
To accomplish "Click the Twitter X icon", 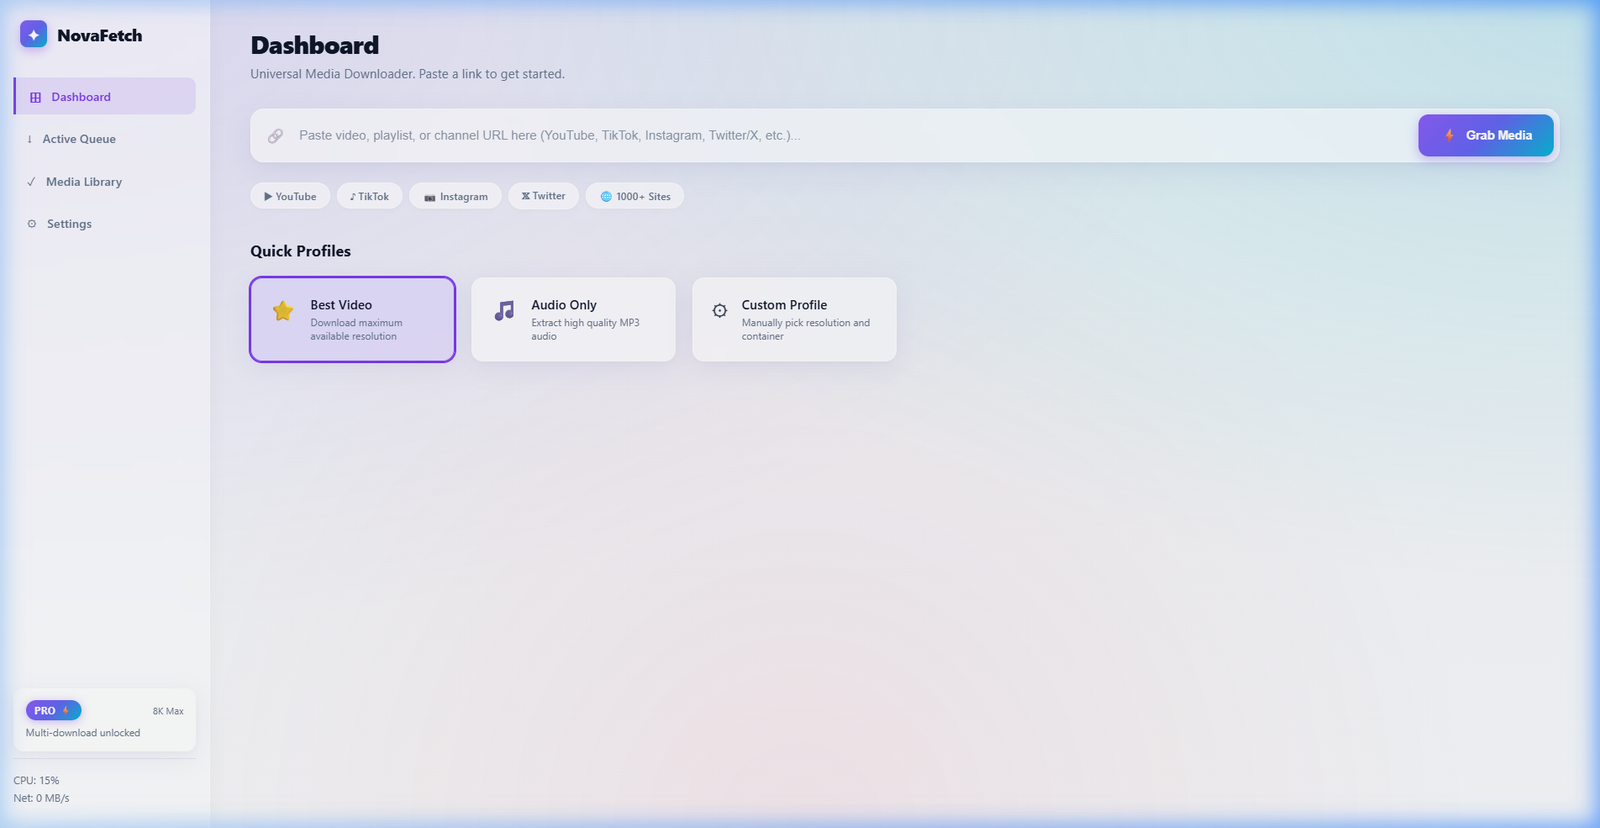I will pos(526,196).
